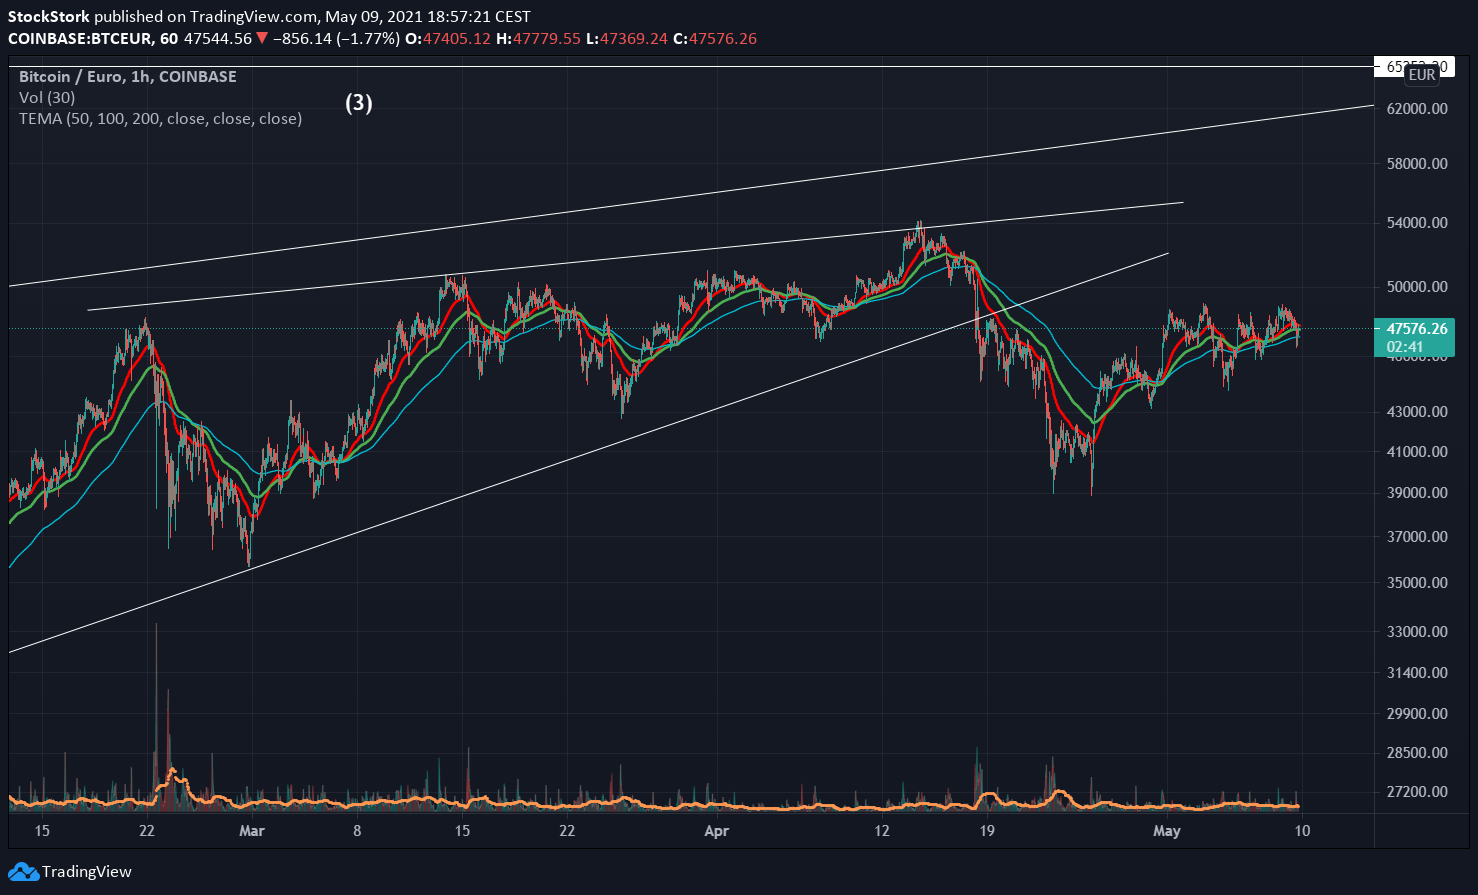Image resolution: width=1478 pixels, height=895 pixels.
Task: Select the TEMA (50, 100, 200) indicator legend
Action: [x=160, y=119]
